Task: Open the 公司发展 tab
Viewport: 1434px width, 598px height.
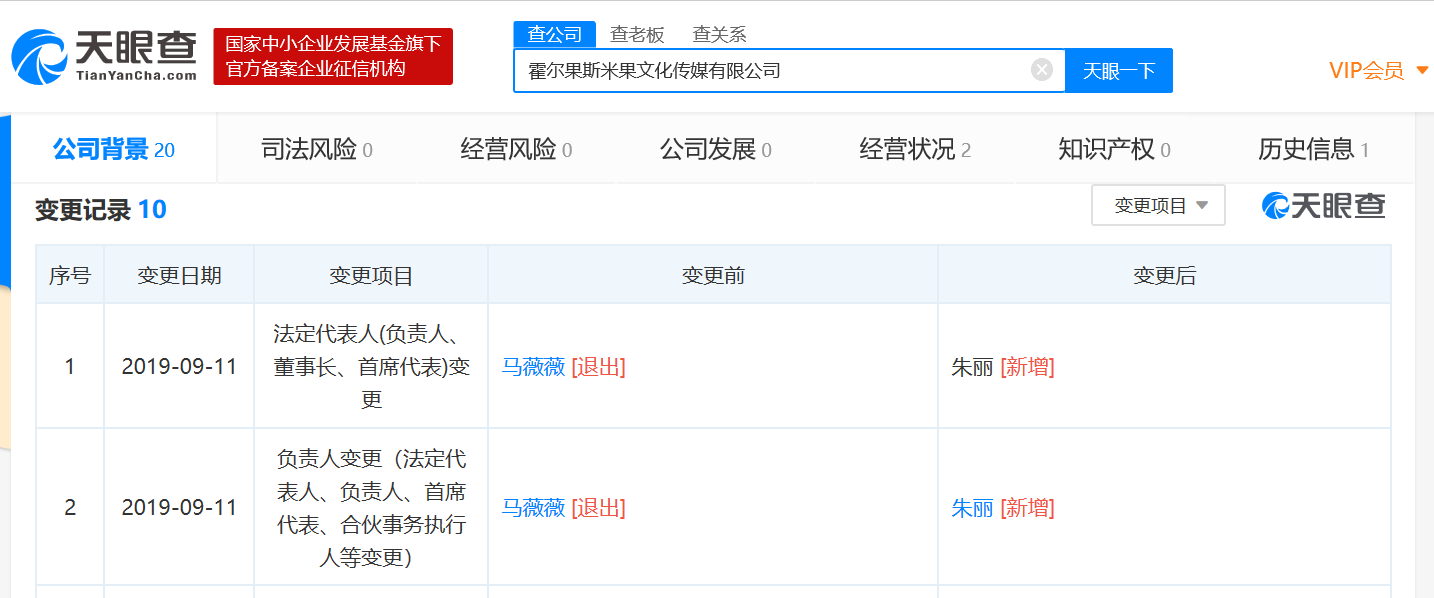Action: (715, 150)
